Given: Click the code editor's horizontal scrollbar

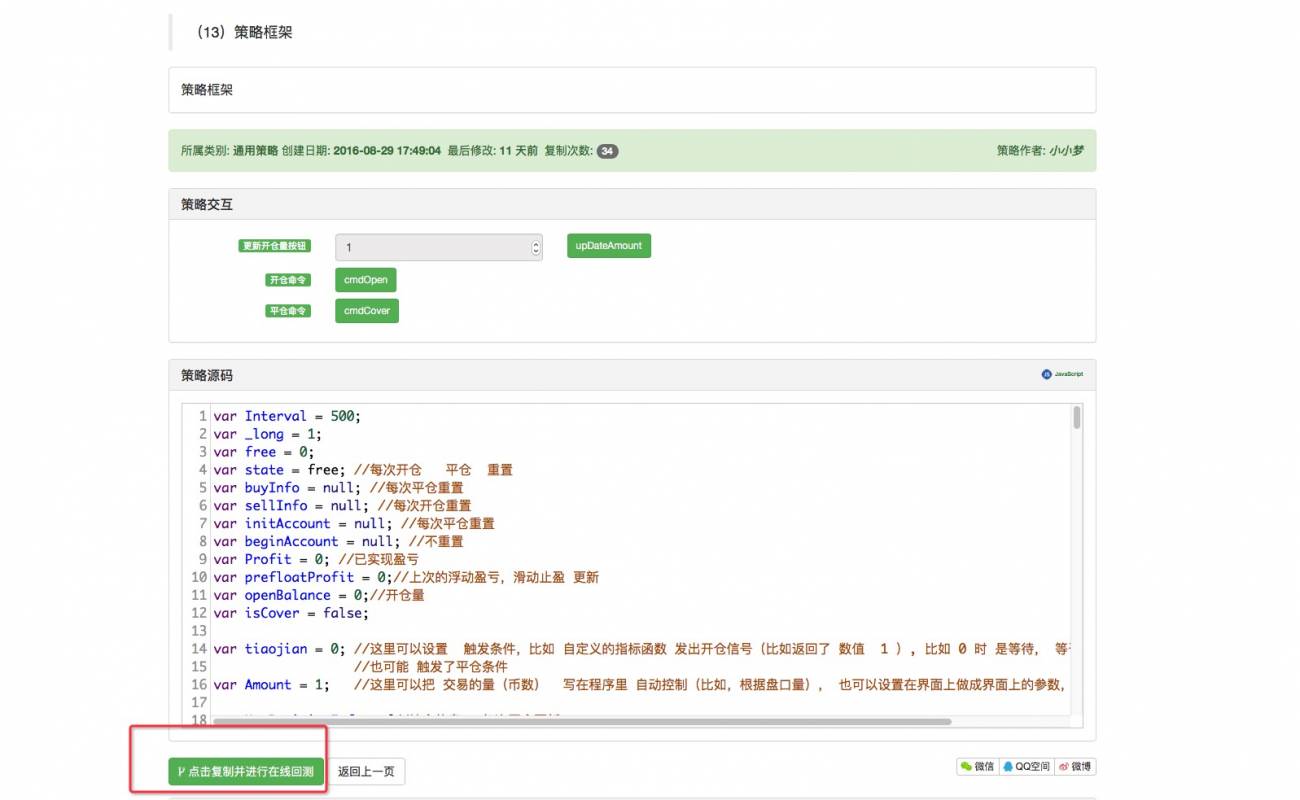Looking at the screenshot, I should (x=581, y=721).
